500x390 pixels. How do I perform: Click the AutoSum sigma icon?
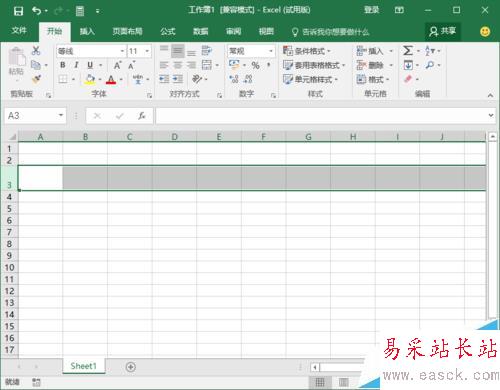point(408,51)
